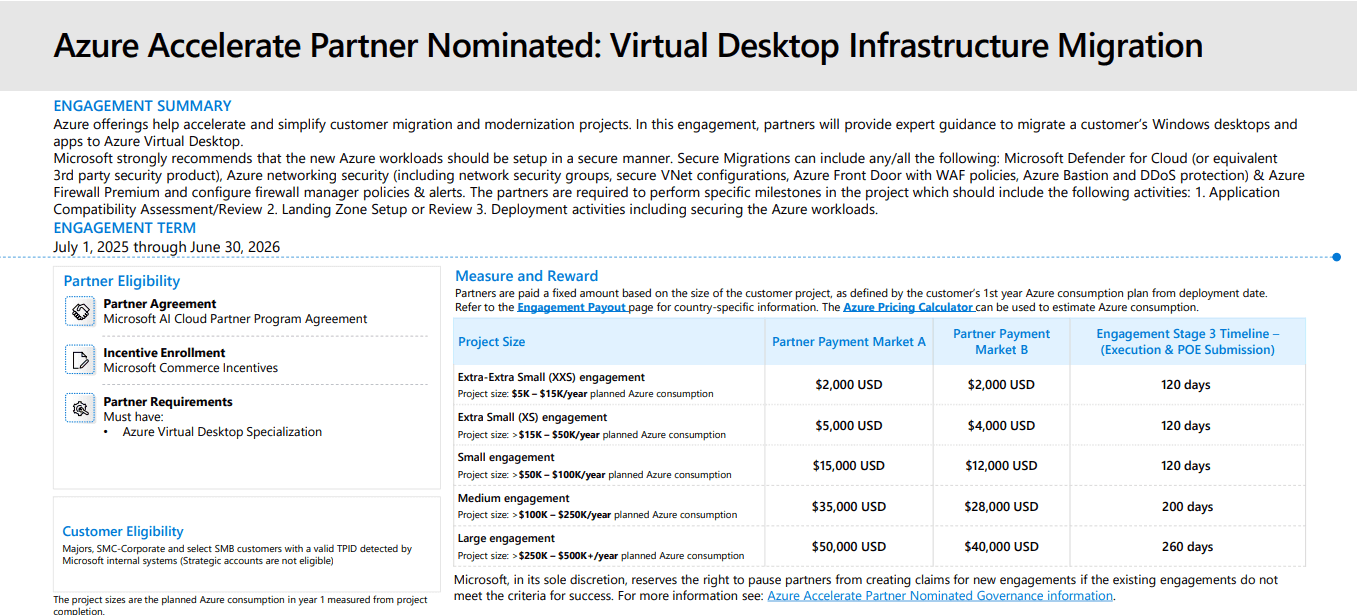Click the 260 days timeline cell
The width and height of the screenshot is (1357, 615).
pyautogui.click(x=1187, y=547)
